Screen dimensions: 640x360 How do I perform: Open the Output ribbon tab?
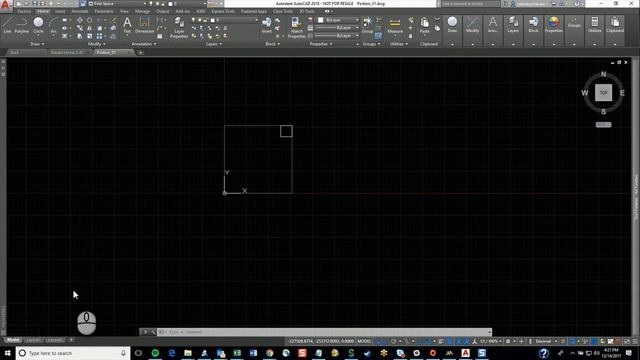click(x=162, y=11)
